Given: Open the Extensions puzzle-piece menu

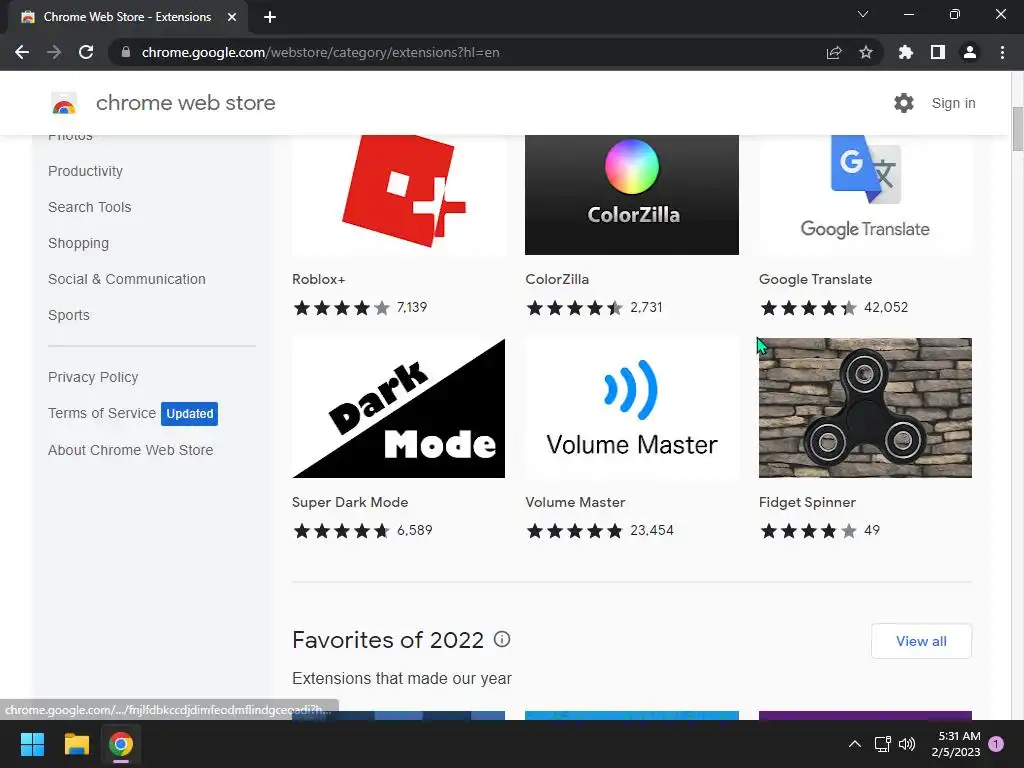Looking at the screenshot, I should [x=906, y=52].
